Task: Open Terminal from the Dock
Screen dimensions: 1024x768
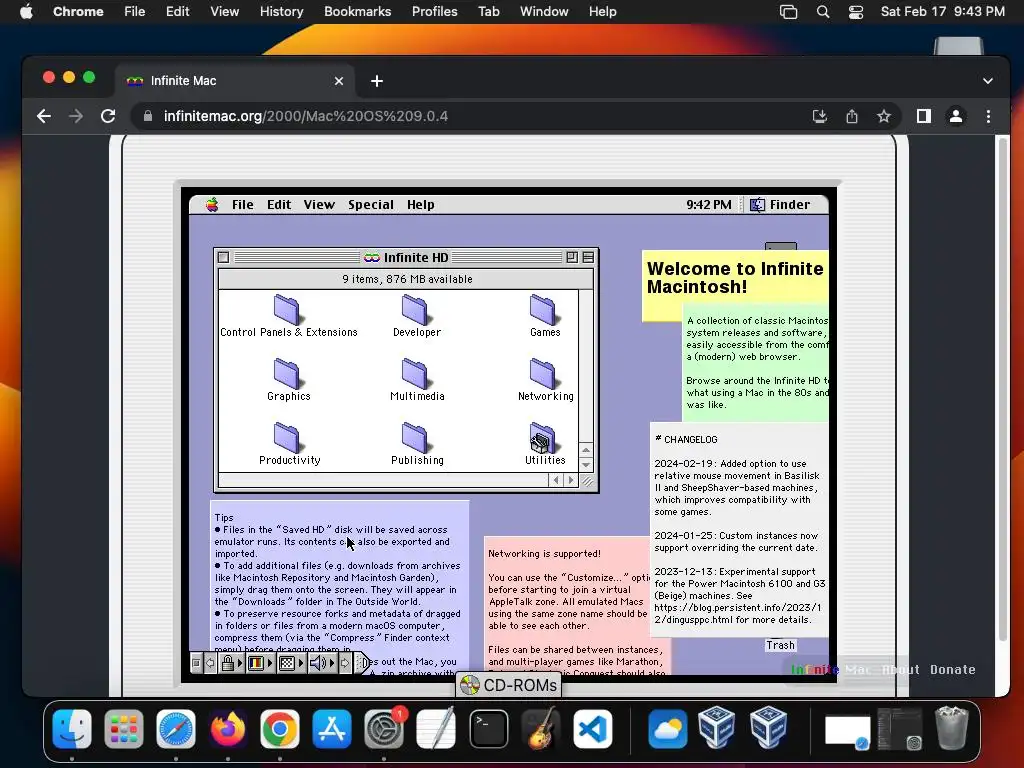Action: click(x=488, y=728)
